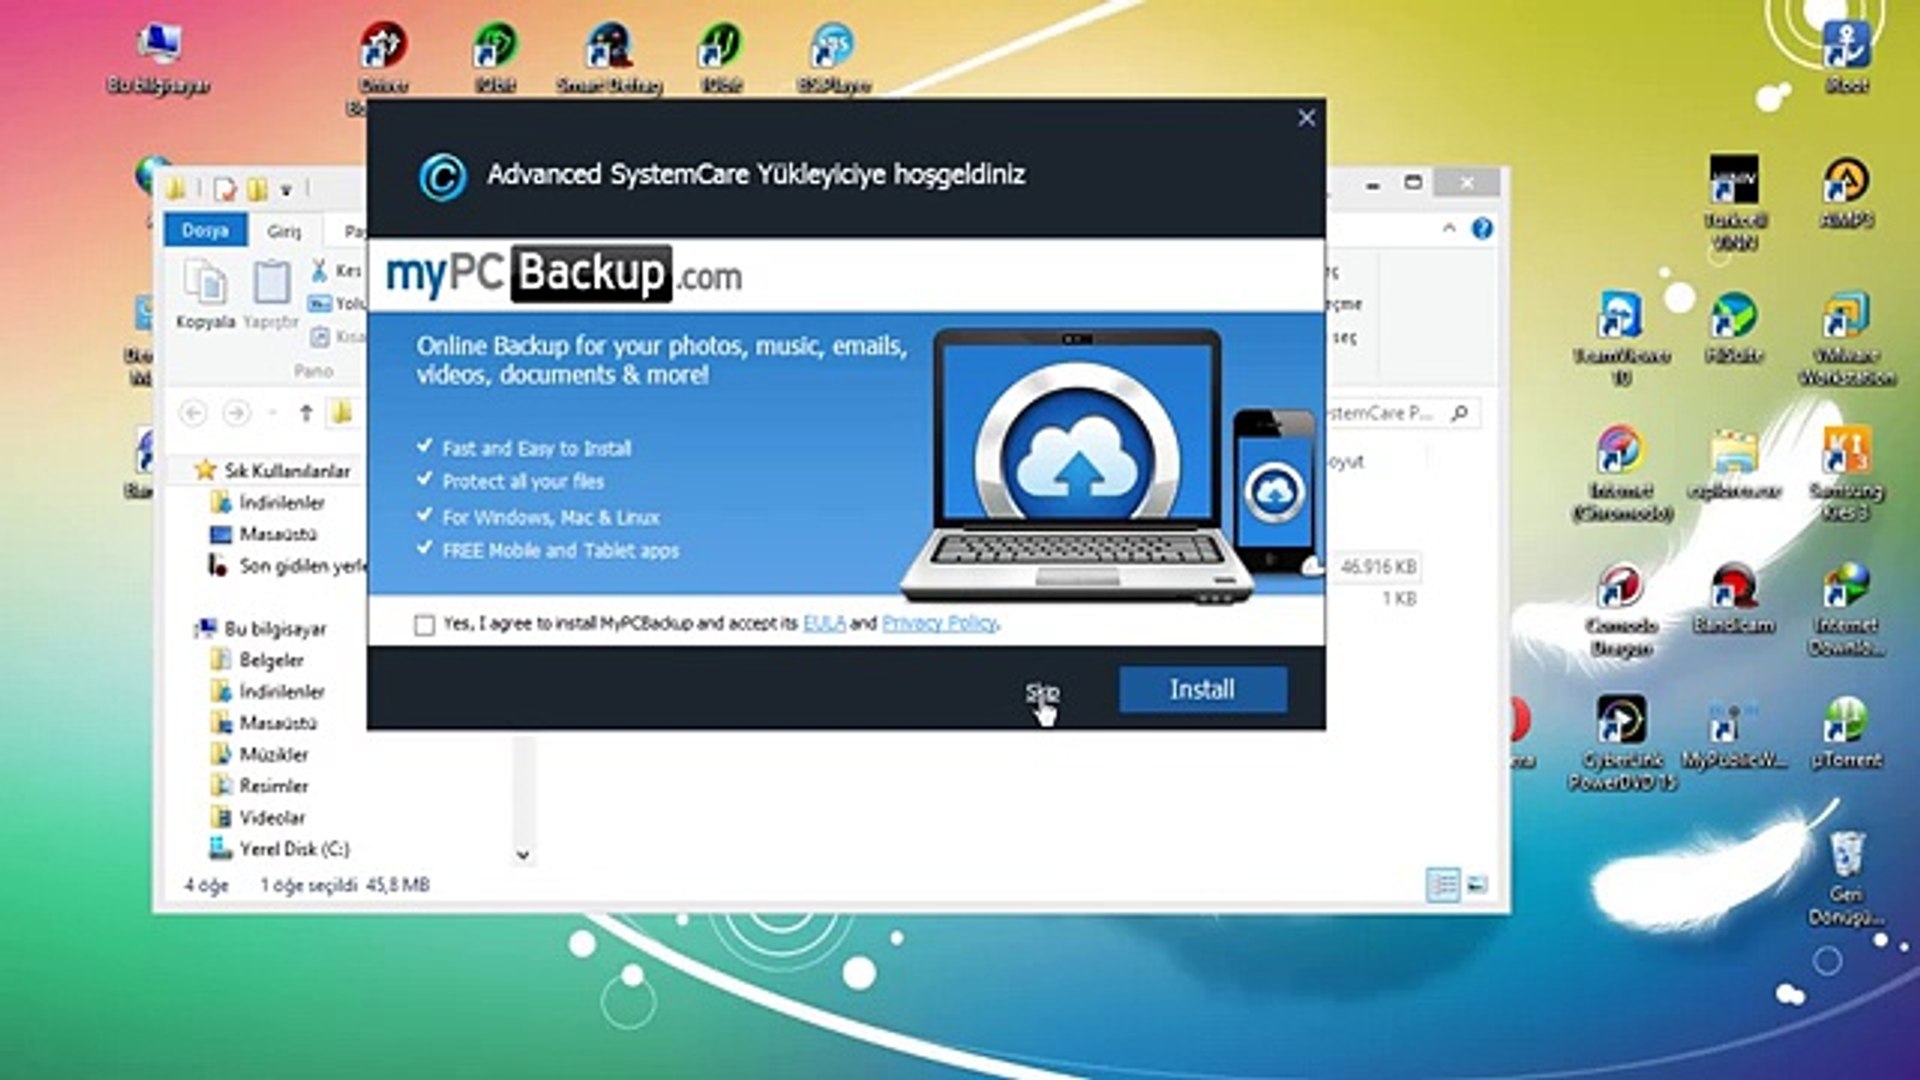Select Yerel Disk (C:) in tree

click(293, 849)
